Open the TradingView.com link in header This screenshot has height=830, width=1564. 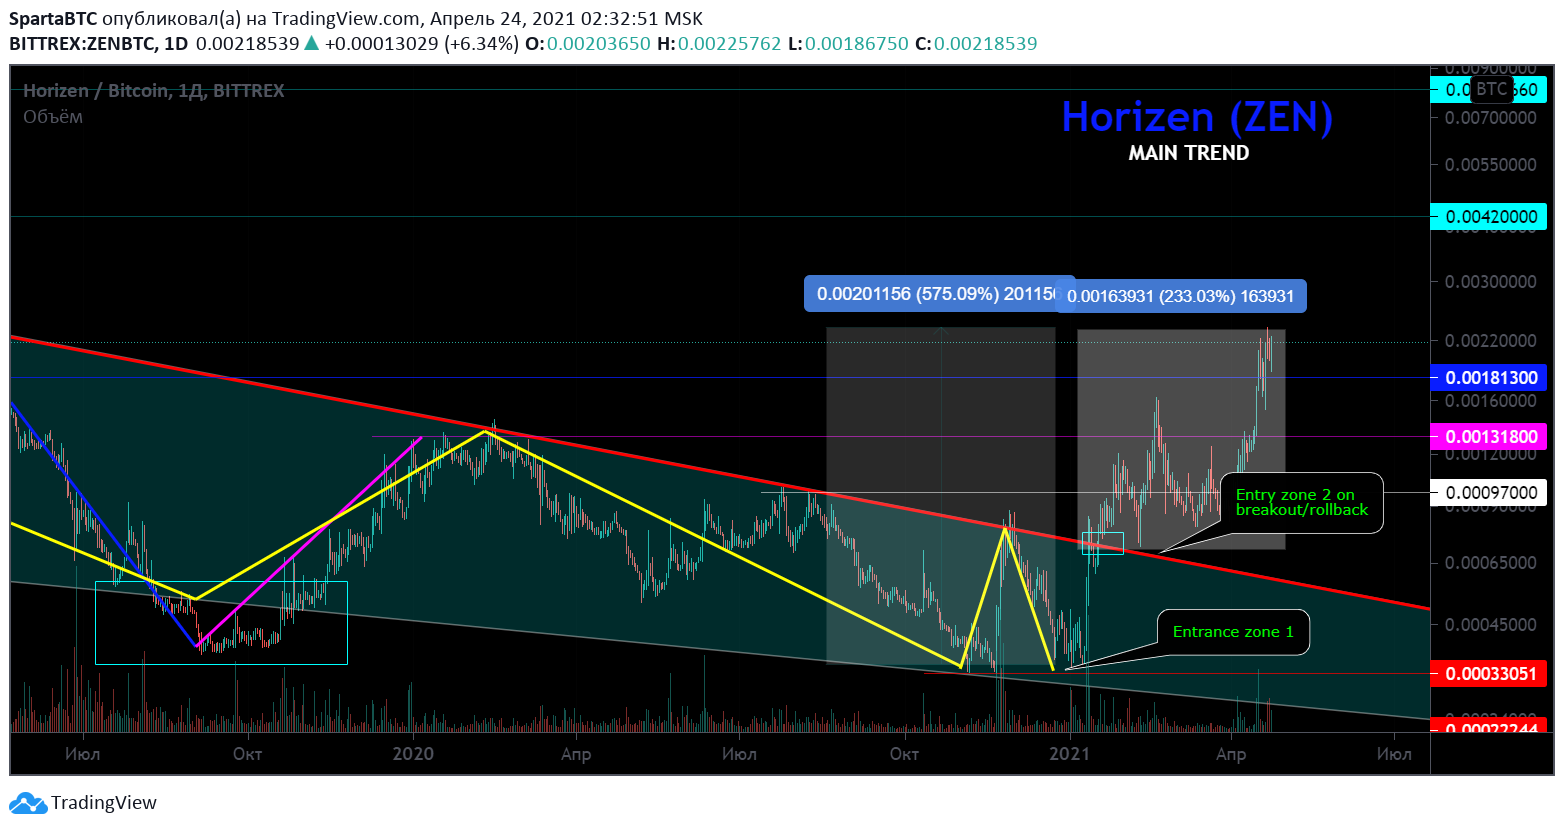tap(346, 19)
